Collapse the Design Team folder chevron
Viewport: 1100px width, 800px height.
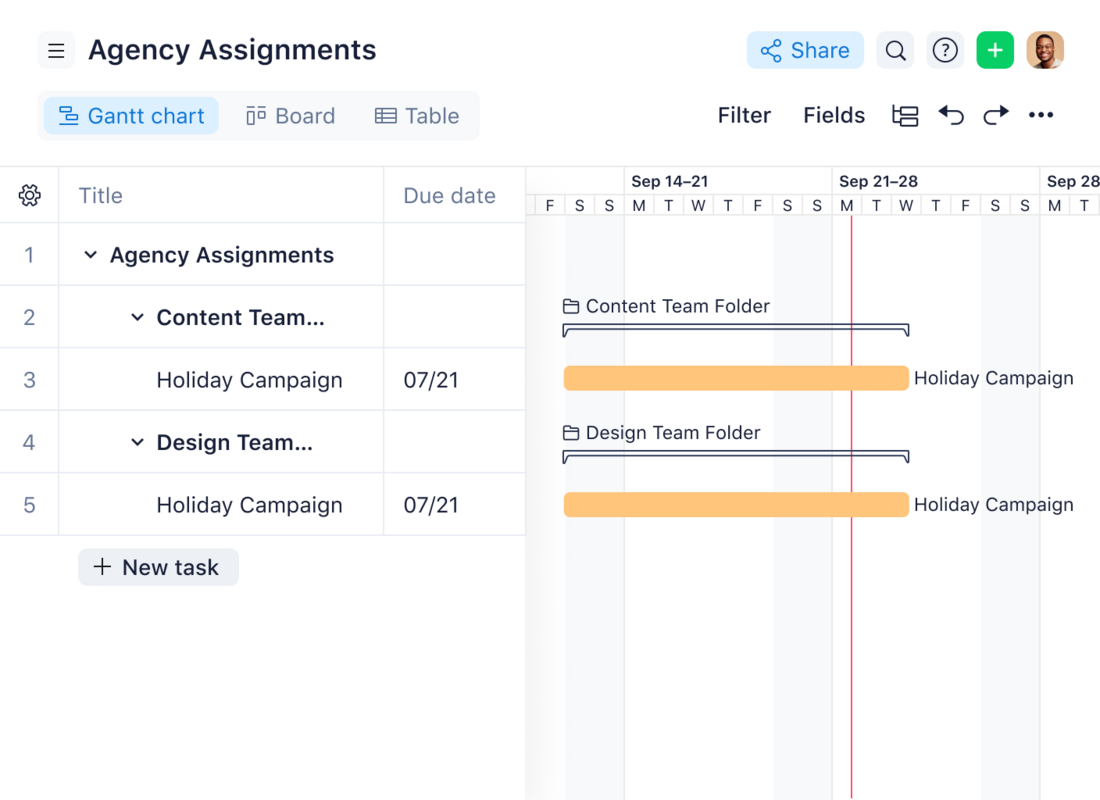click(x=137, y=442)
